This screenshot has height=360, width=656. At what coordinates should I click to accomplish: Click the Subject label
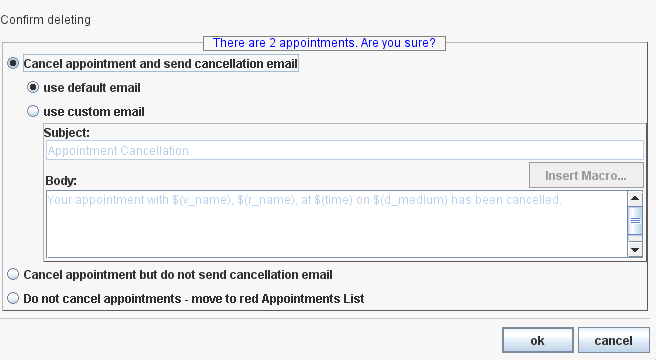click(67, 133)
